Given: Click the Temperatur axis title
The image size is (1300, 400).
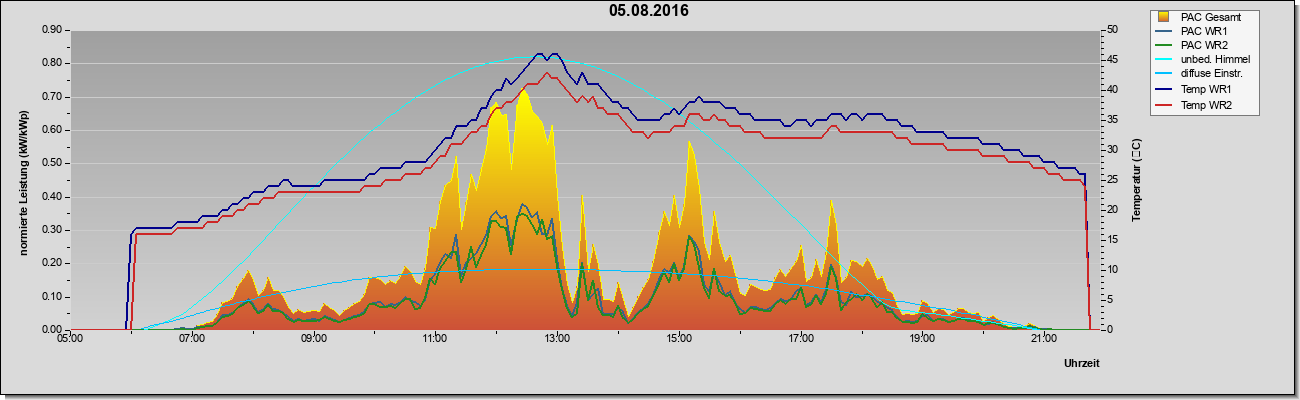Looking at the screenshot, I should click(x=1137, y=180).
